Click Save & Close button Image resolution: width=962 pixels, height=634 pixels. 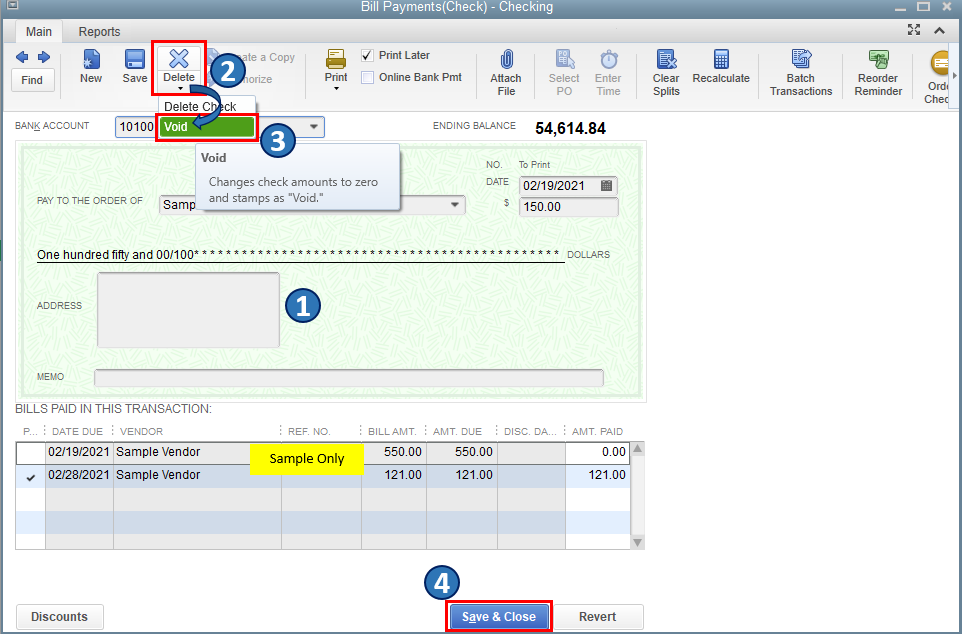click(499, 617)
